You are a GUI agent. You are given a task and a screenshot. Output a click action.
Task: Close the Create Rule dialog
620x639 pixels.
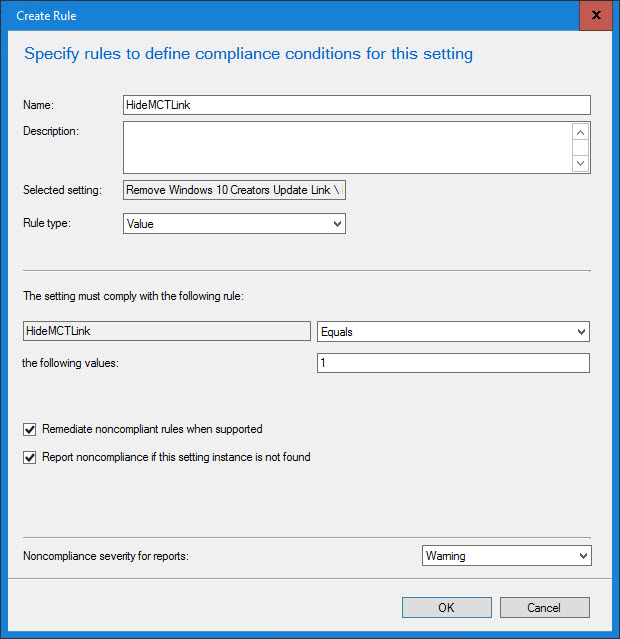click(x=596, y=16)
